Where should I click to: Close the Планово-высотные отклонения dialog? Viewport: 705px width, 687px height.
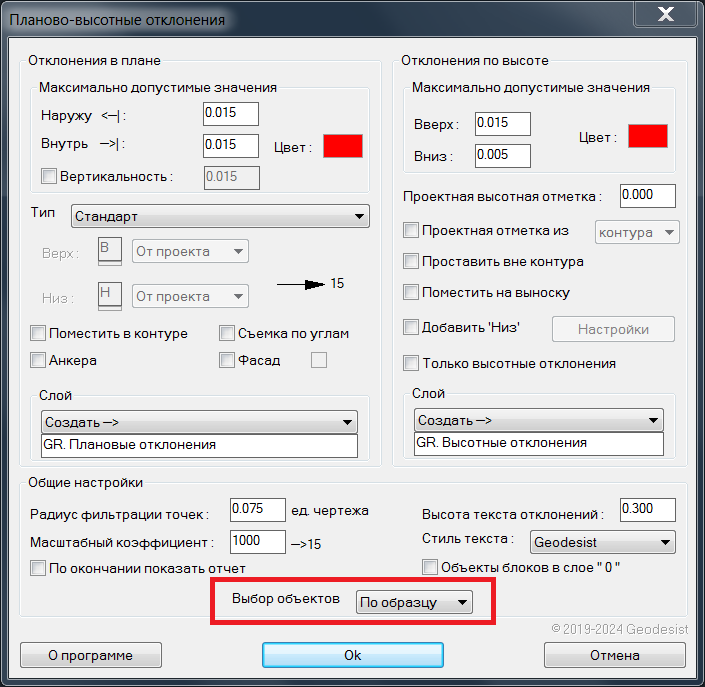[663, 16]
